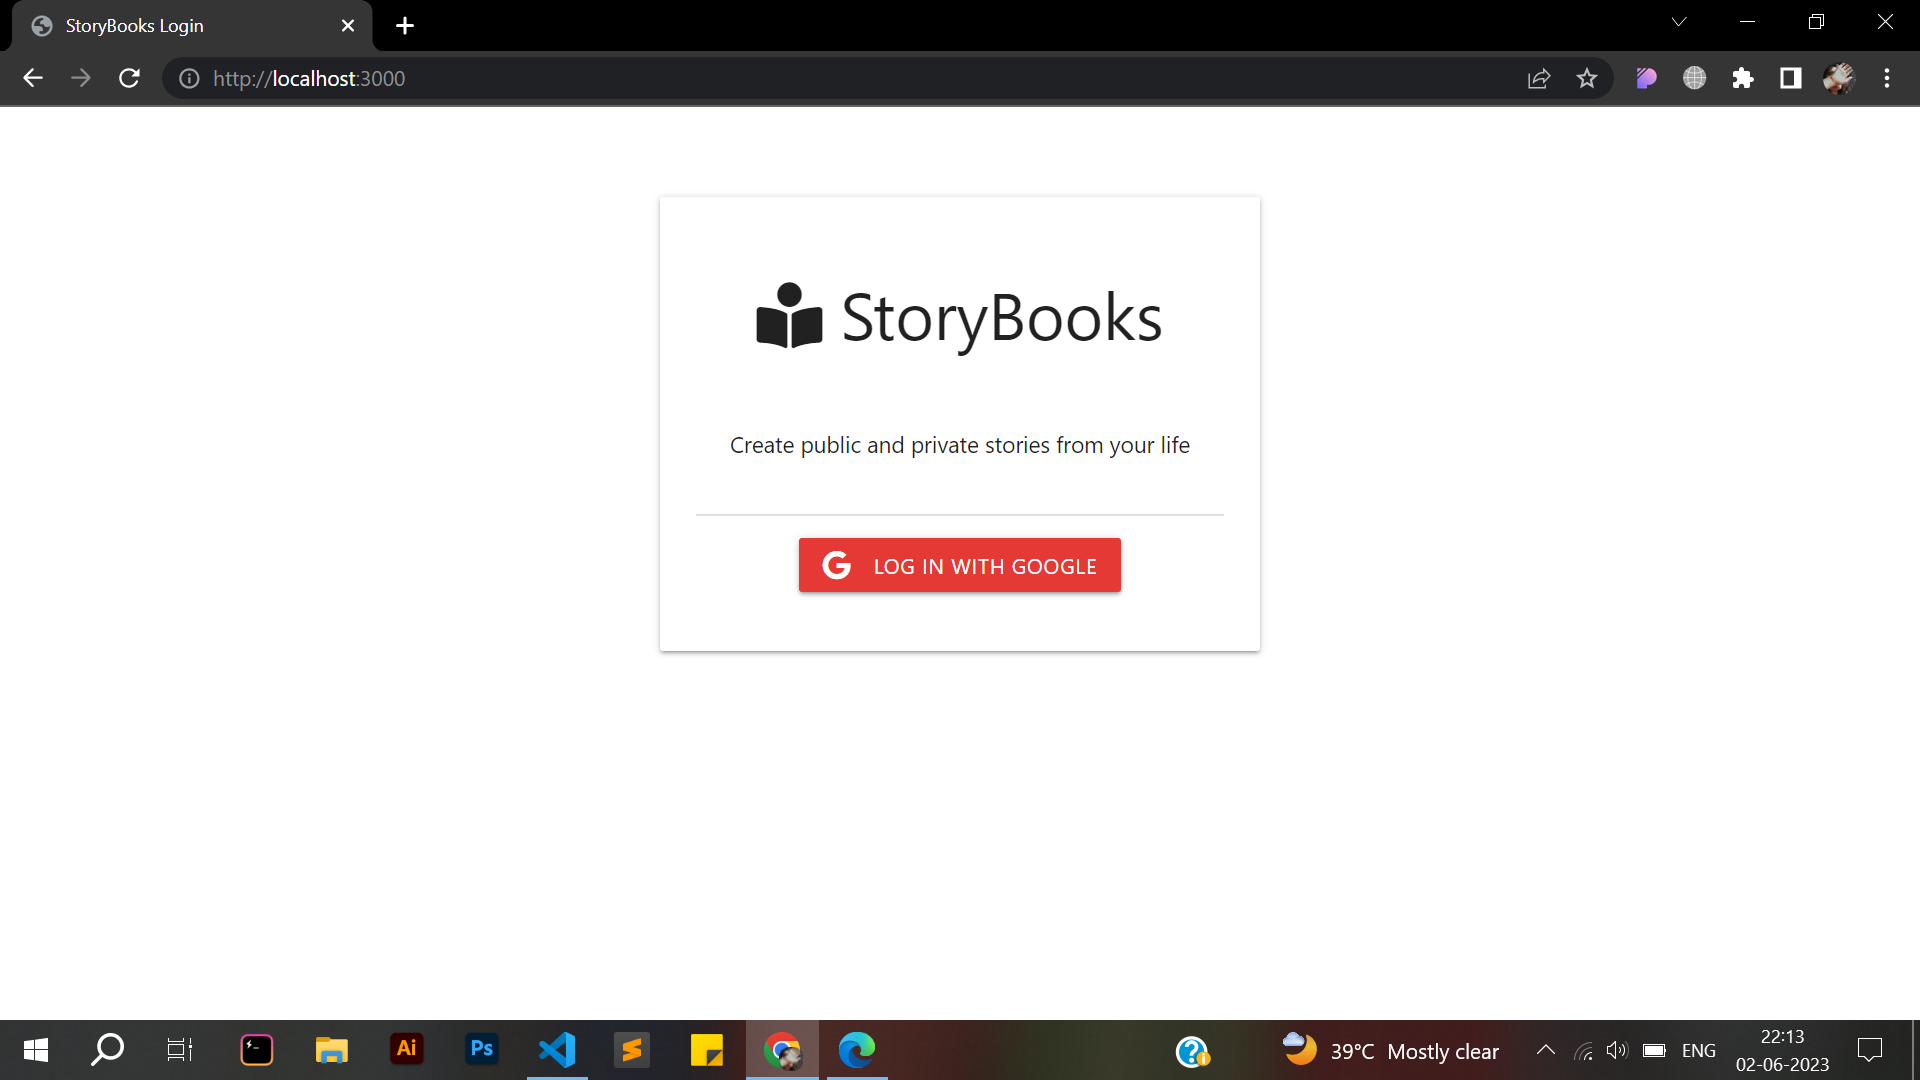The width and height of the screenshot is (1920, 1080).
Task: Click the weather widget showing 39°C
Action: [1390, 1050]
